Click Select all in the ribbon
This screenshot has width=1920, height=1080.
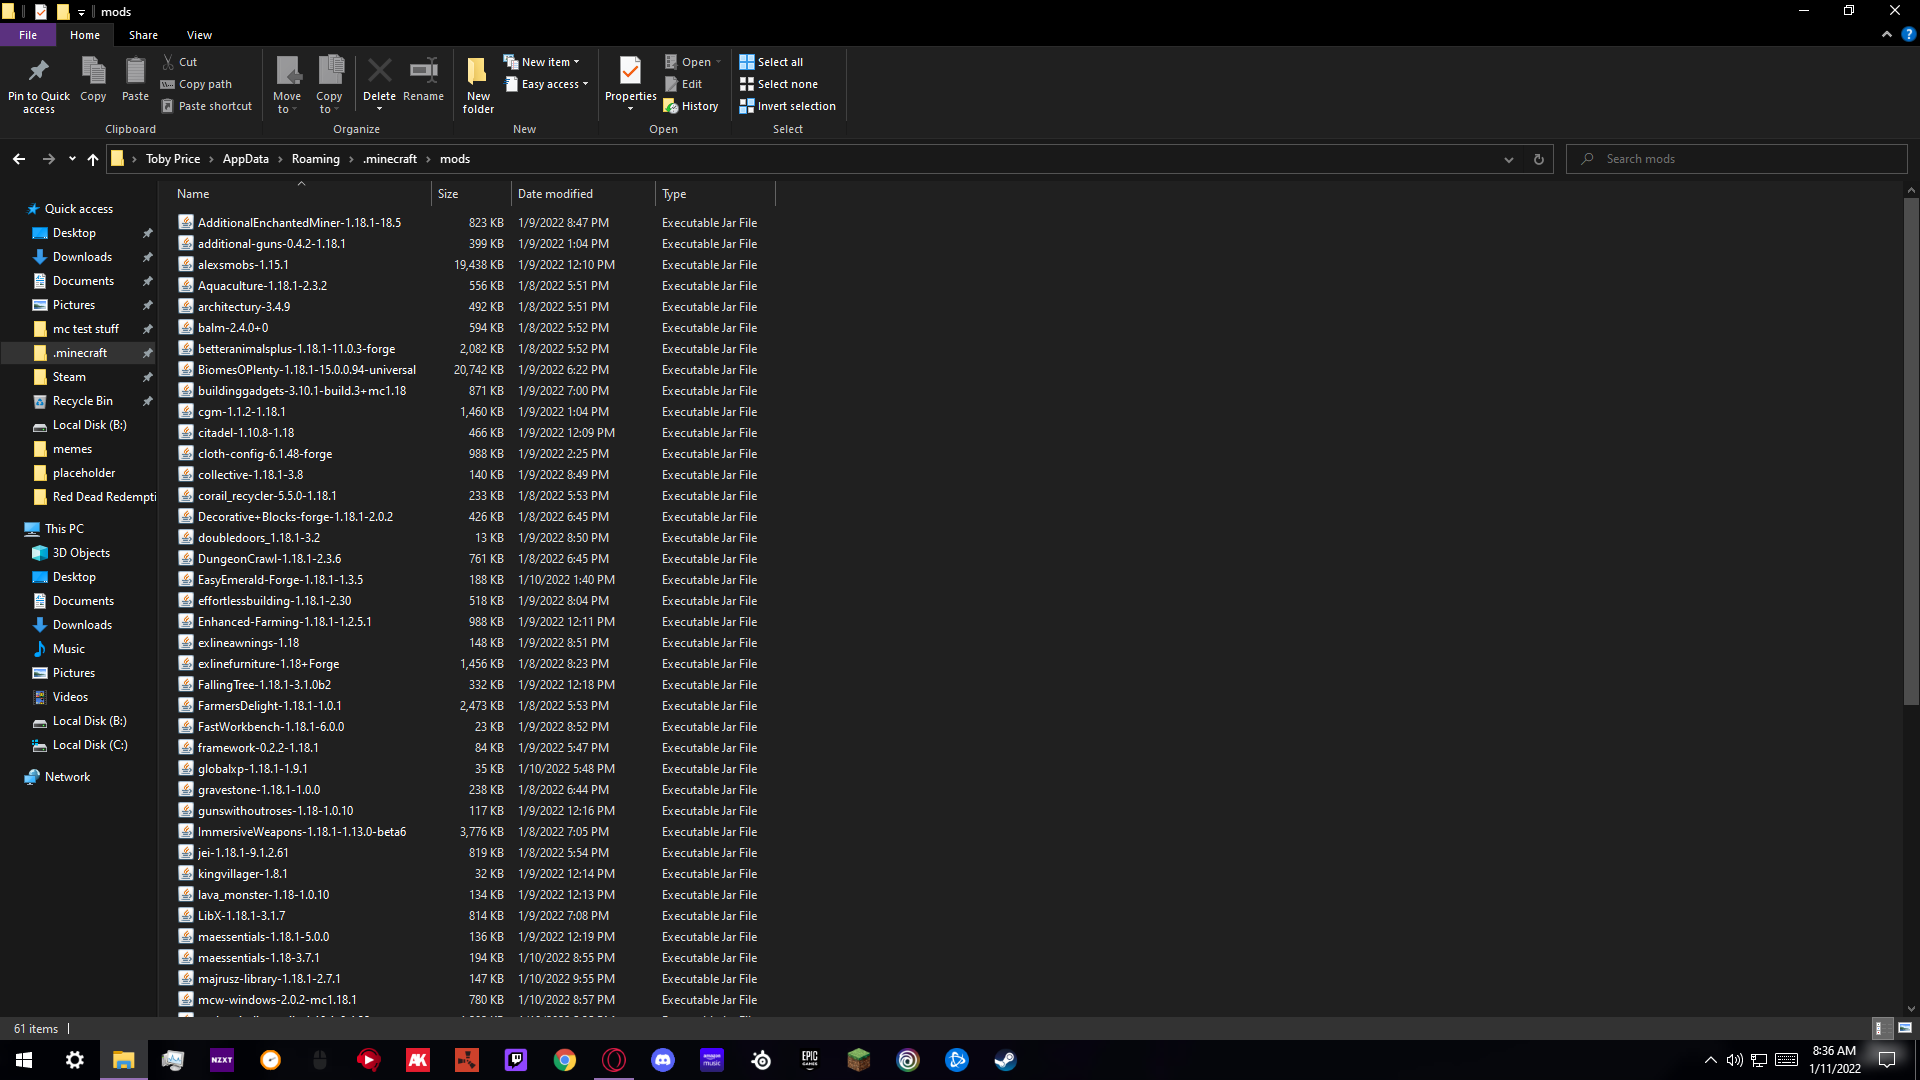771,62
